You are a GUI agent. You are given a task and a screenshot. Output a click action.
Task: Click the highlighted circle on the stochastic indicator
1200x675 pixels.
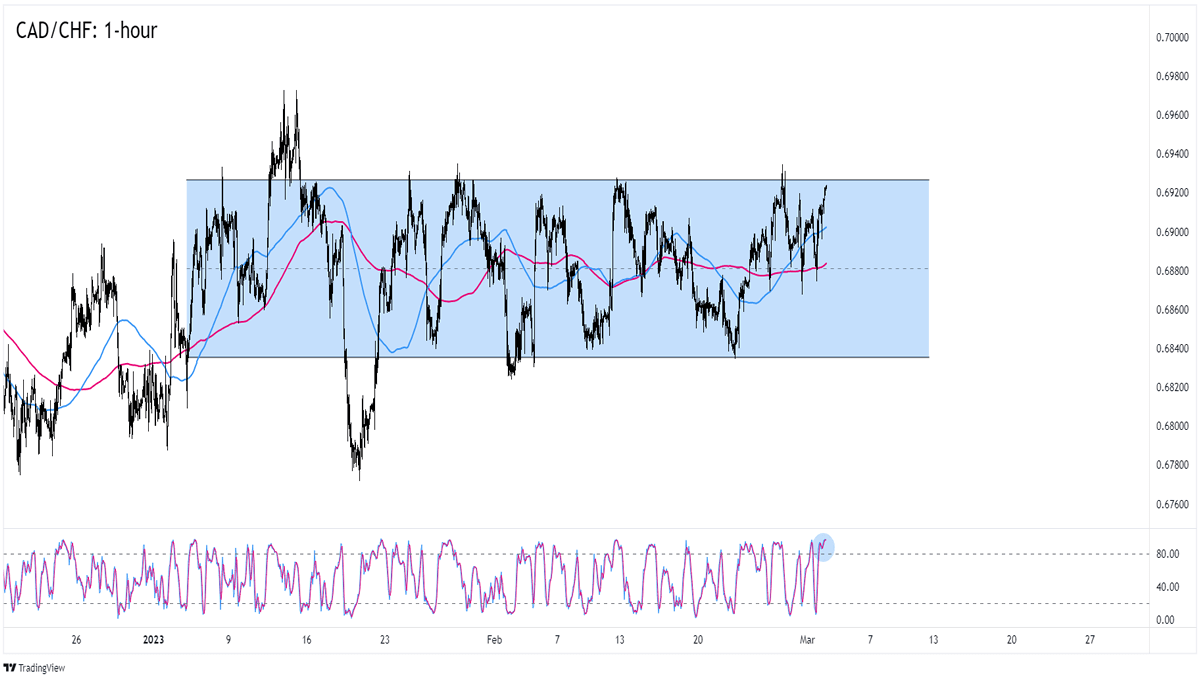[x=822, y=546]
